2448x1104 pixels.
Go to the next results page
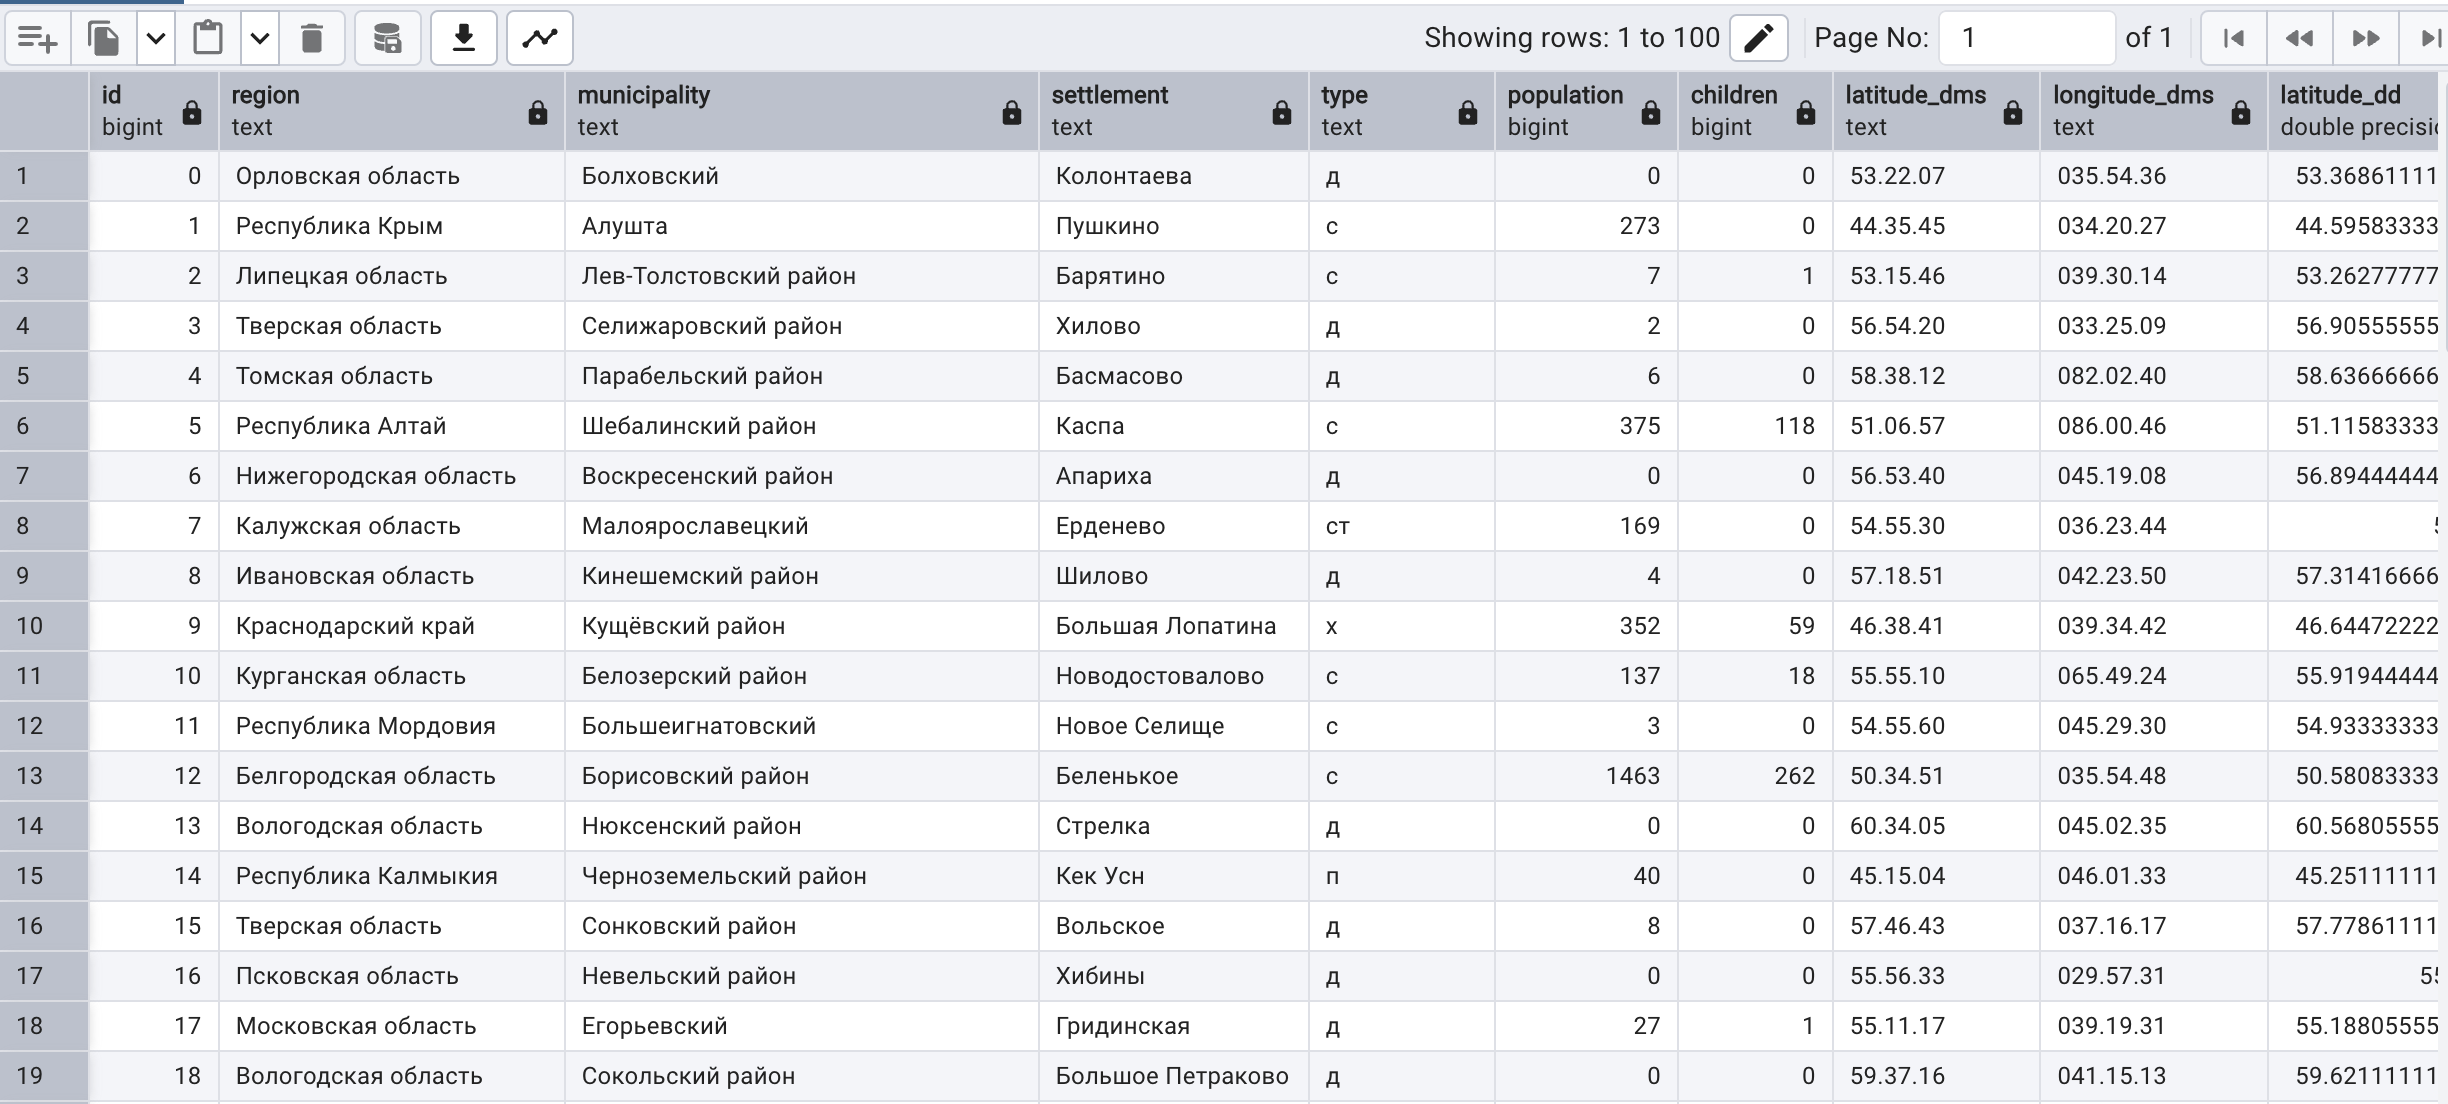[x=2365, y=39]
